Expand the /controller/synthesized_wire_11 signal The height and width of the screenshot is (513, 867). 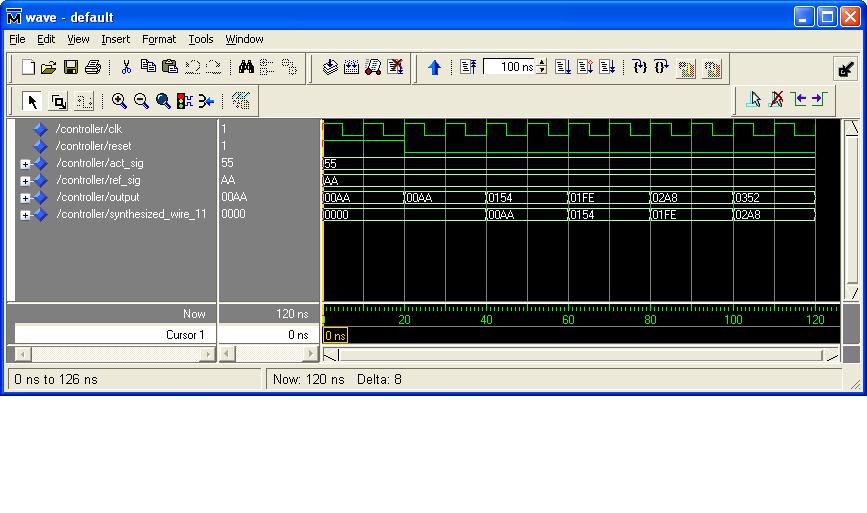pyautogui.click(x=25, y=214)
